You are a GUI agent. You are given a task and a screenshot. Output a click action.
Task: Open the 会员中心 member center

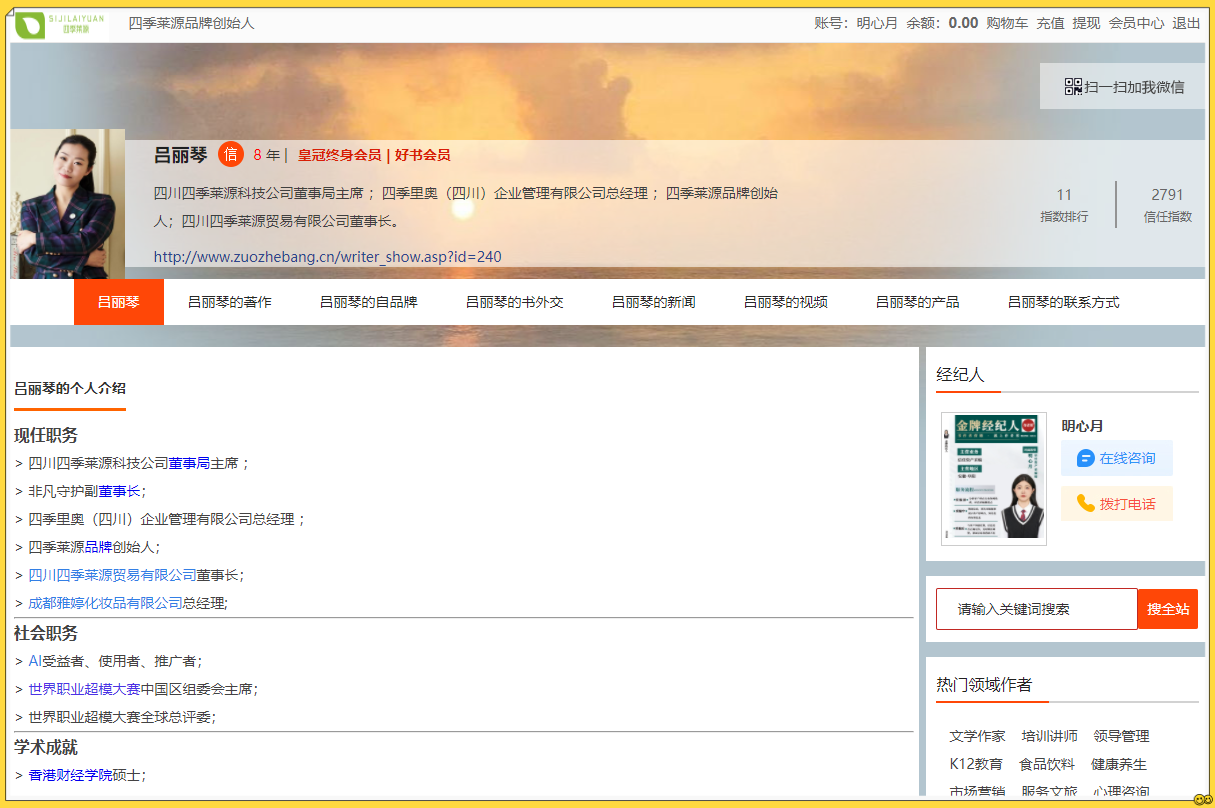click(1136, 23)
